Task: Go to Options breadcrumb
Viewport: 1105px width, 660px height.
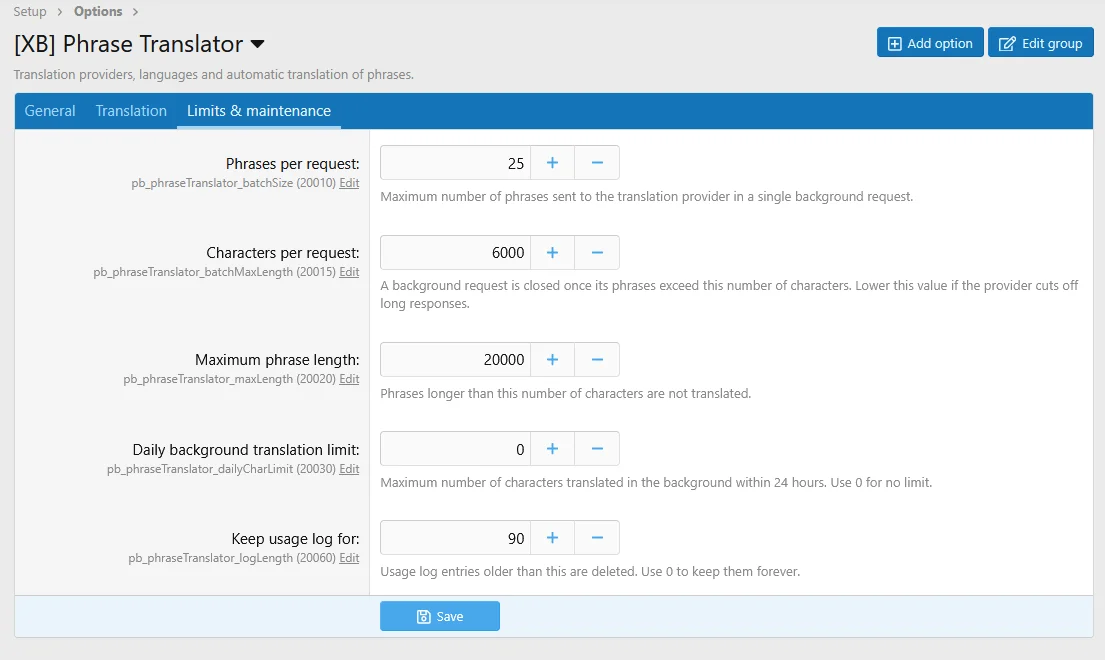Action: click(x=98, y=11)
